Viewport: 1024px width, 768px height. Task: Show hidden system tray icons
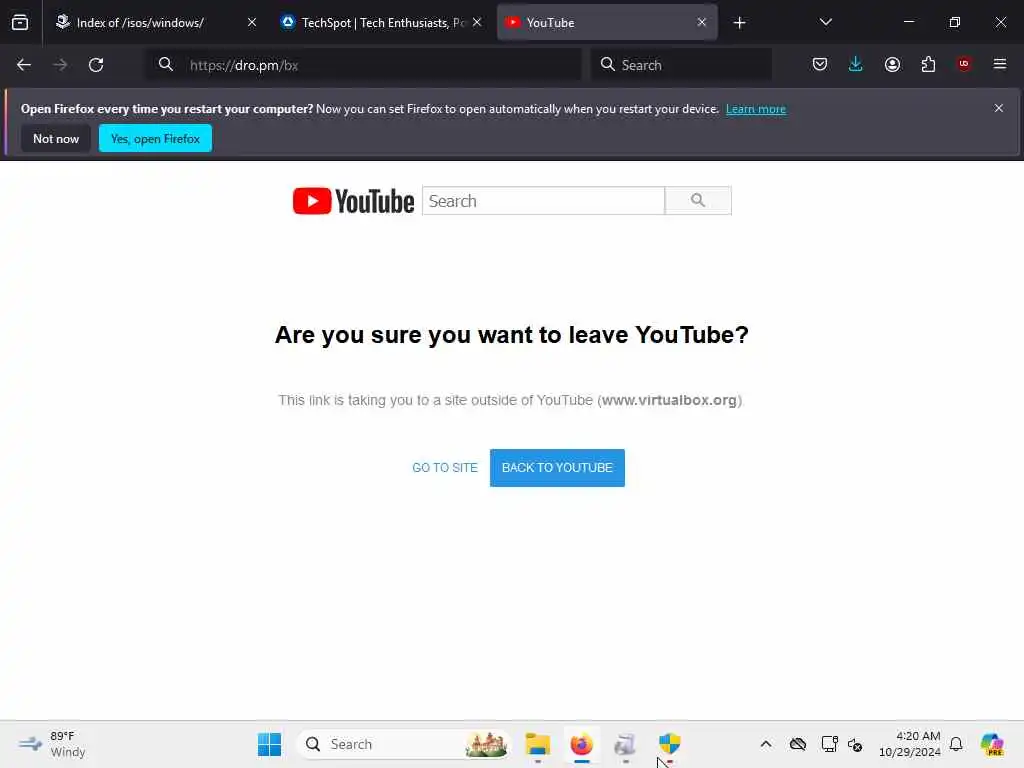tap(766, 744)
